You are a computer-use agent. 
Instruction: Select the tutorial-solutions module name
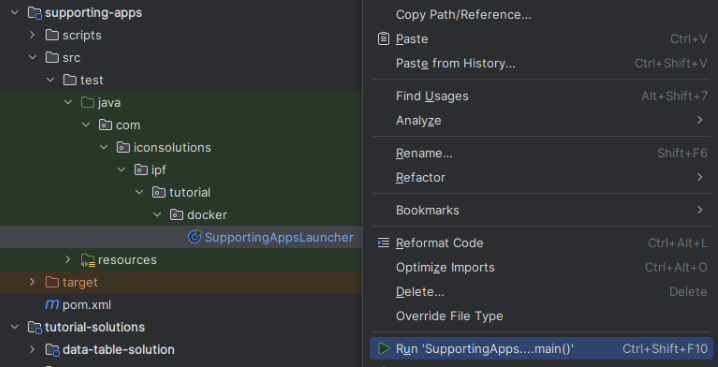click(x=95, y=327)
